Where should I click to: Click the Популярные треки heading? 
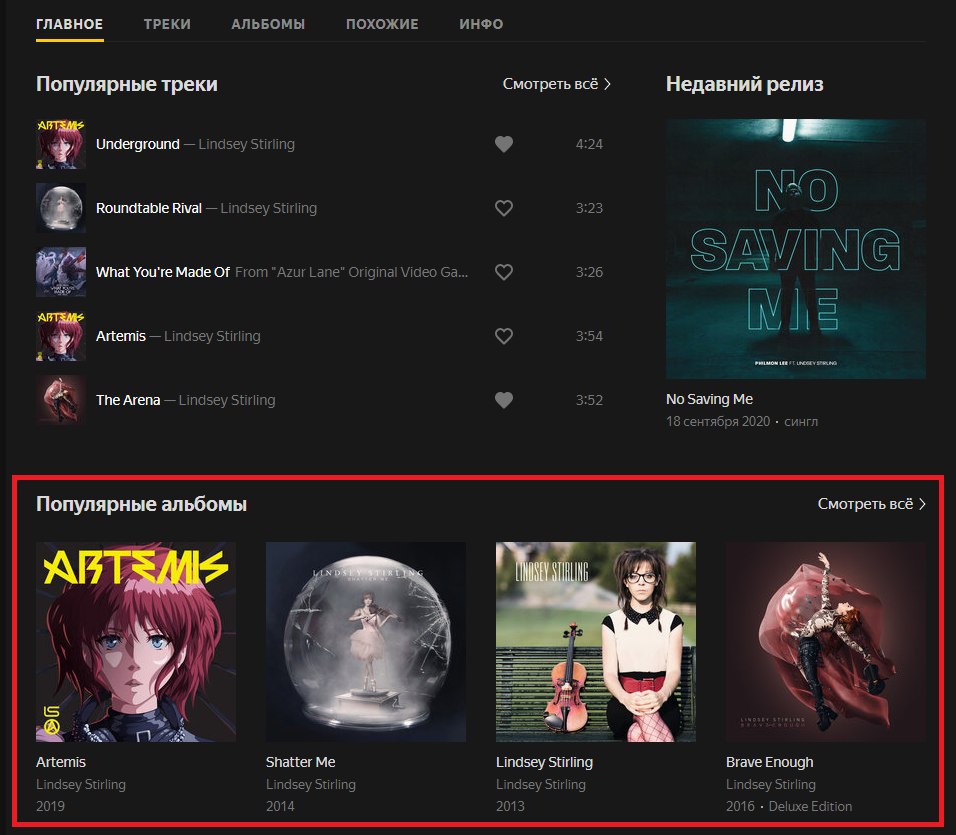click(127, 84)
